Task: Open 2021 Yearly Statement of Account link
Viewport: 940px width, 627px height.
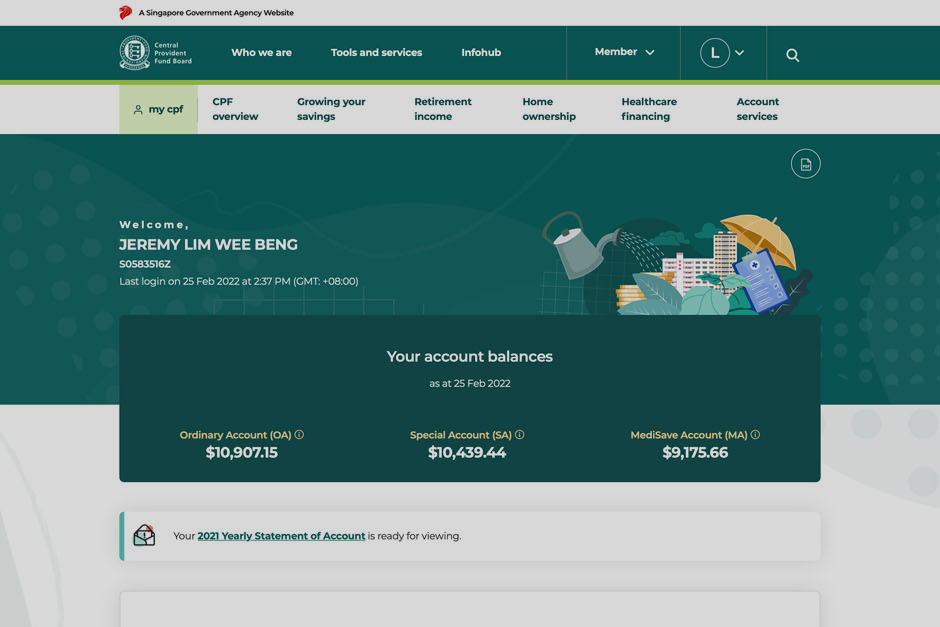Action: point(281,536)
